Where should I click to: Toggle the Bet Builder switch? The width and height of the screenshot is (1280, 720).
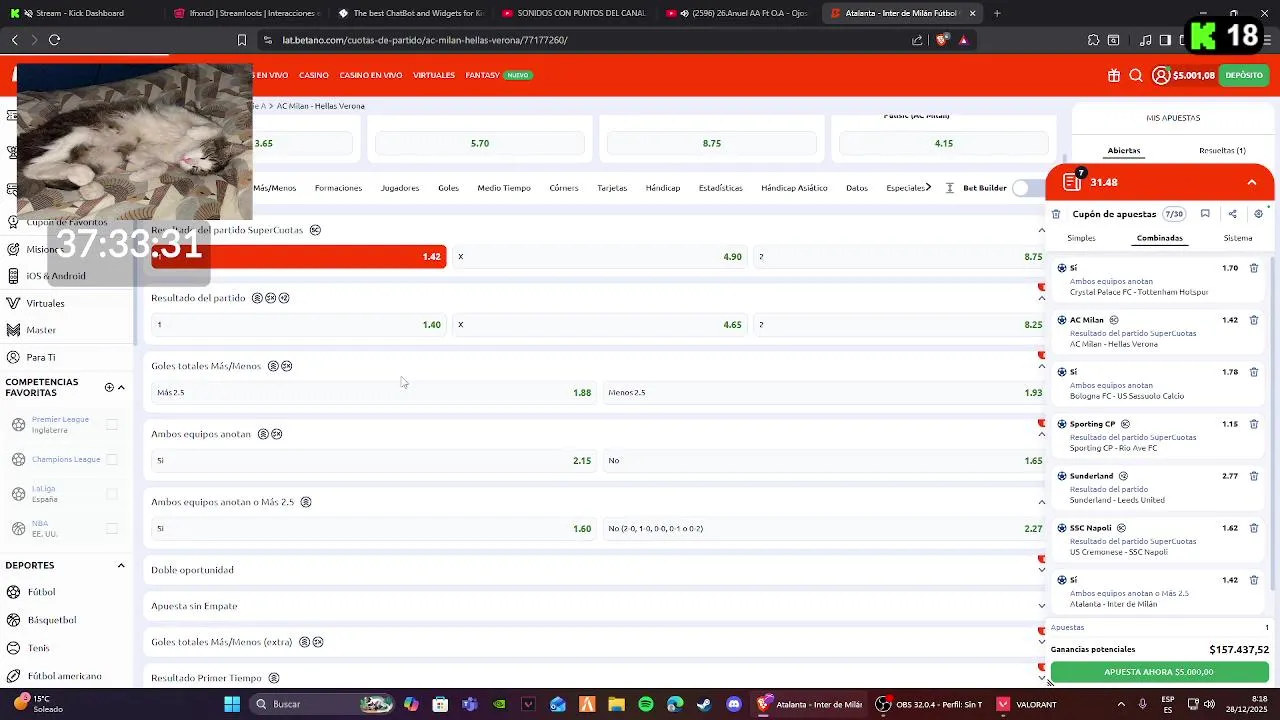(1027, 188)
